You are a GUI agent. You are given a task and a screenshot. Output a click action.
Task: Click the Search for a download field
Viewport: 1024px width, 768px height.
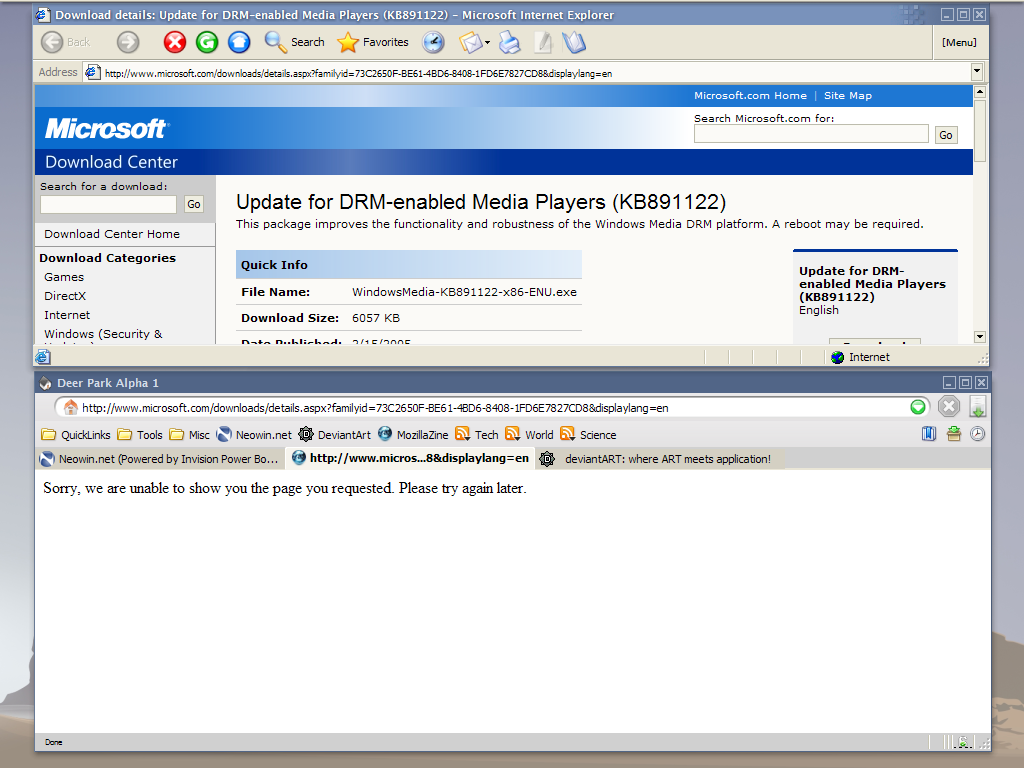point(108,204)
